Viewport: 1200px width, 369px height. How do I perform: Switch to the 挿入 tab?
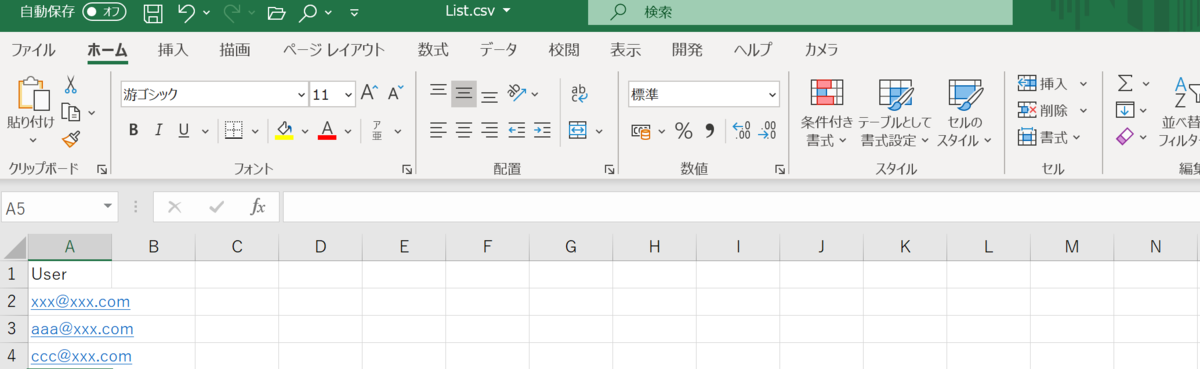173,50
